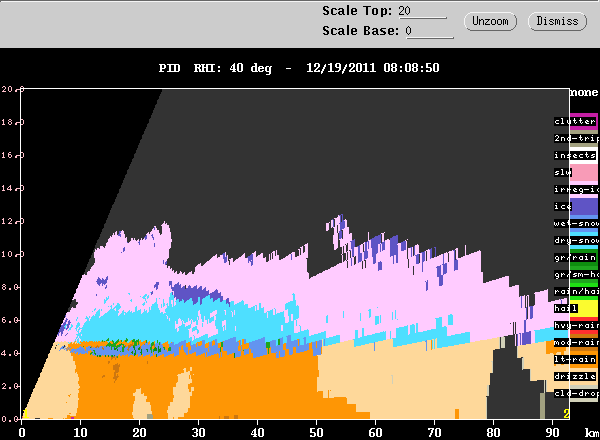Click the none legend label
Image resolution: width=600 pixels, height=440 pixels.
584,92
